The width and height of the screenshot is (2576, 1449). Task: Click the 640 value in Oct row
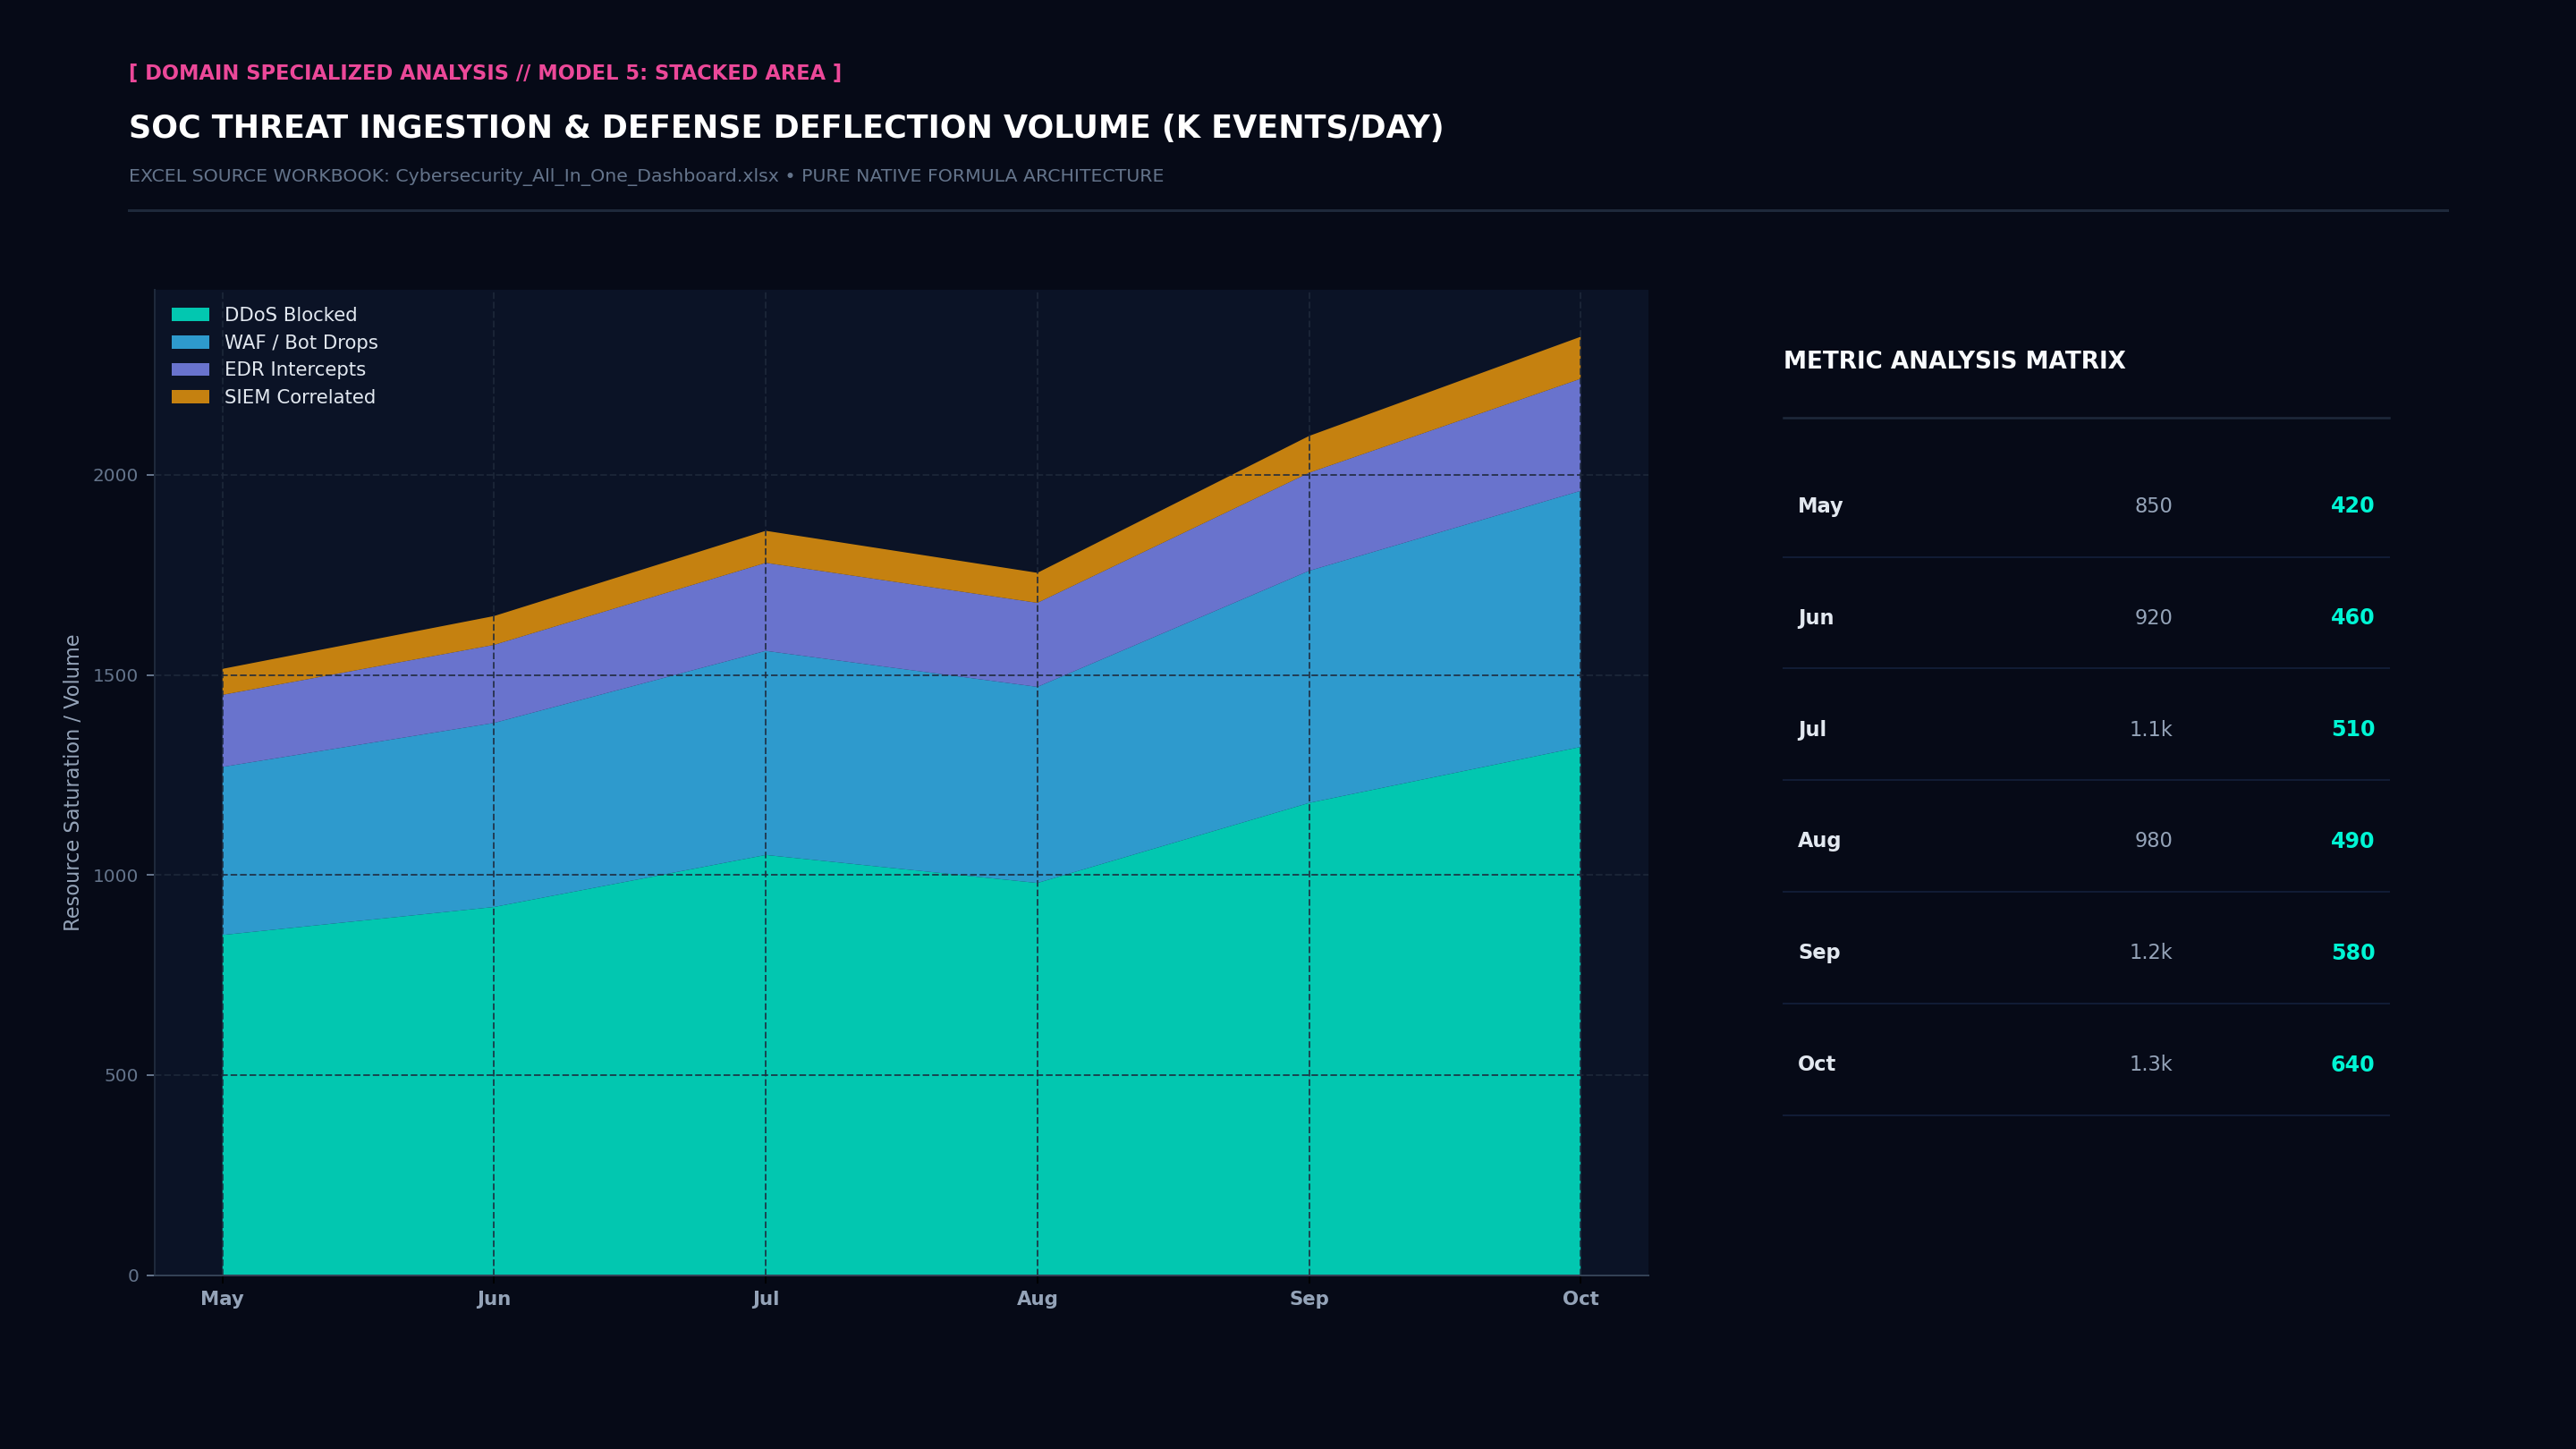tap(2352, 1064)
